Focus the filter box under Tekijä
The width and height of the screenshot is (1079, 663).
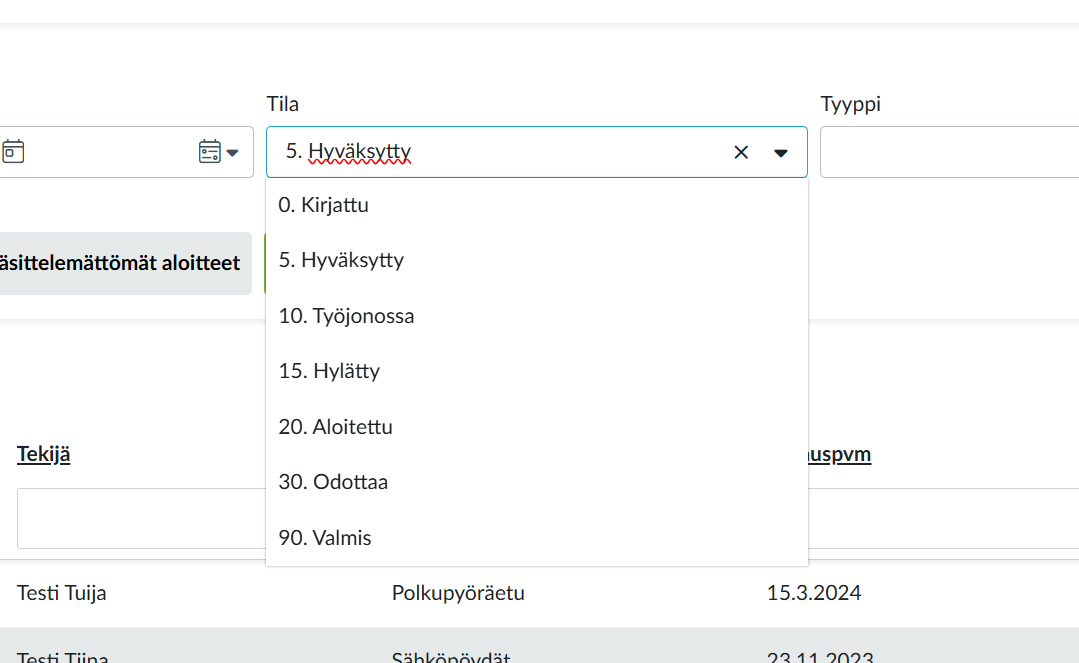140,518
